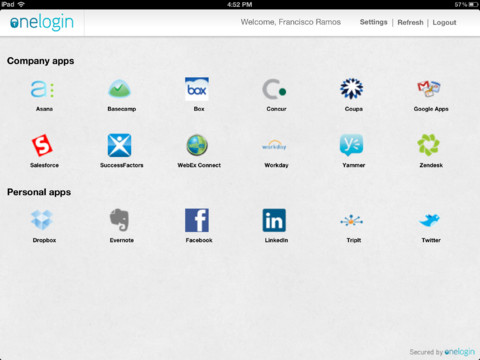Open the Salesforce app

42,145
